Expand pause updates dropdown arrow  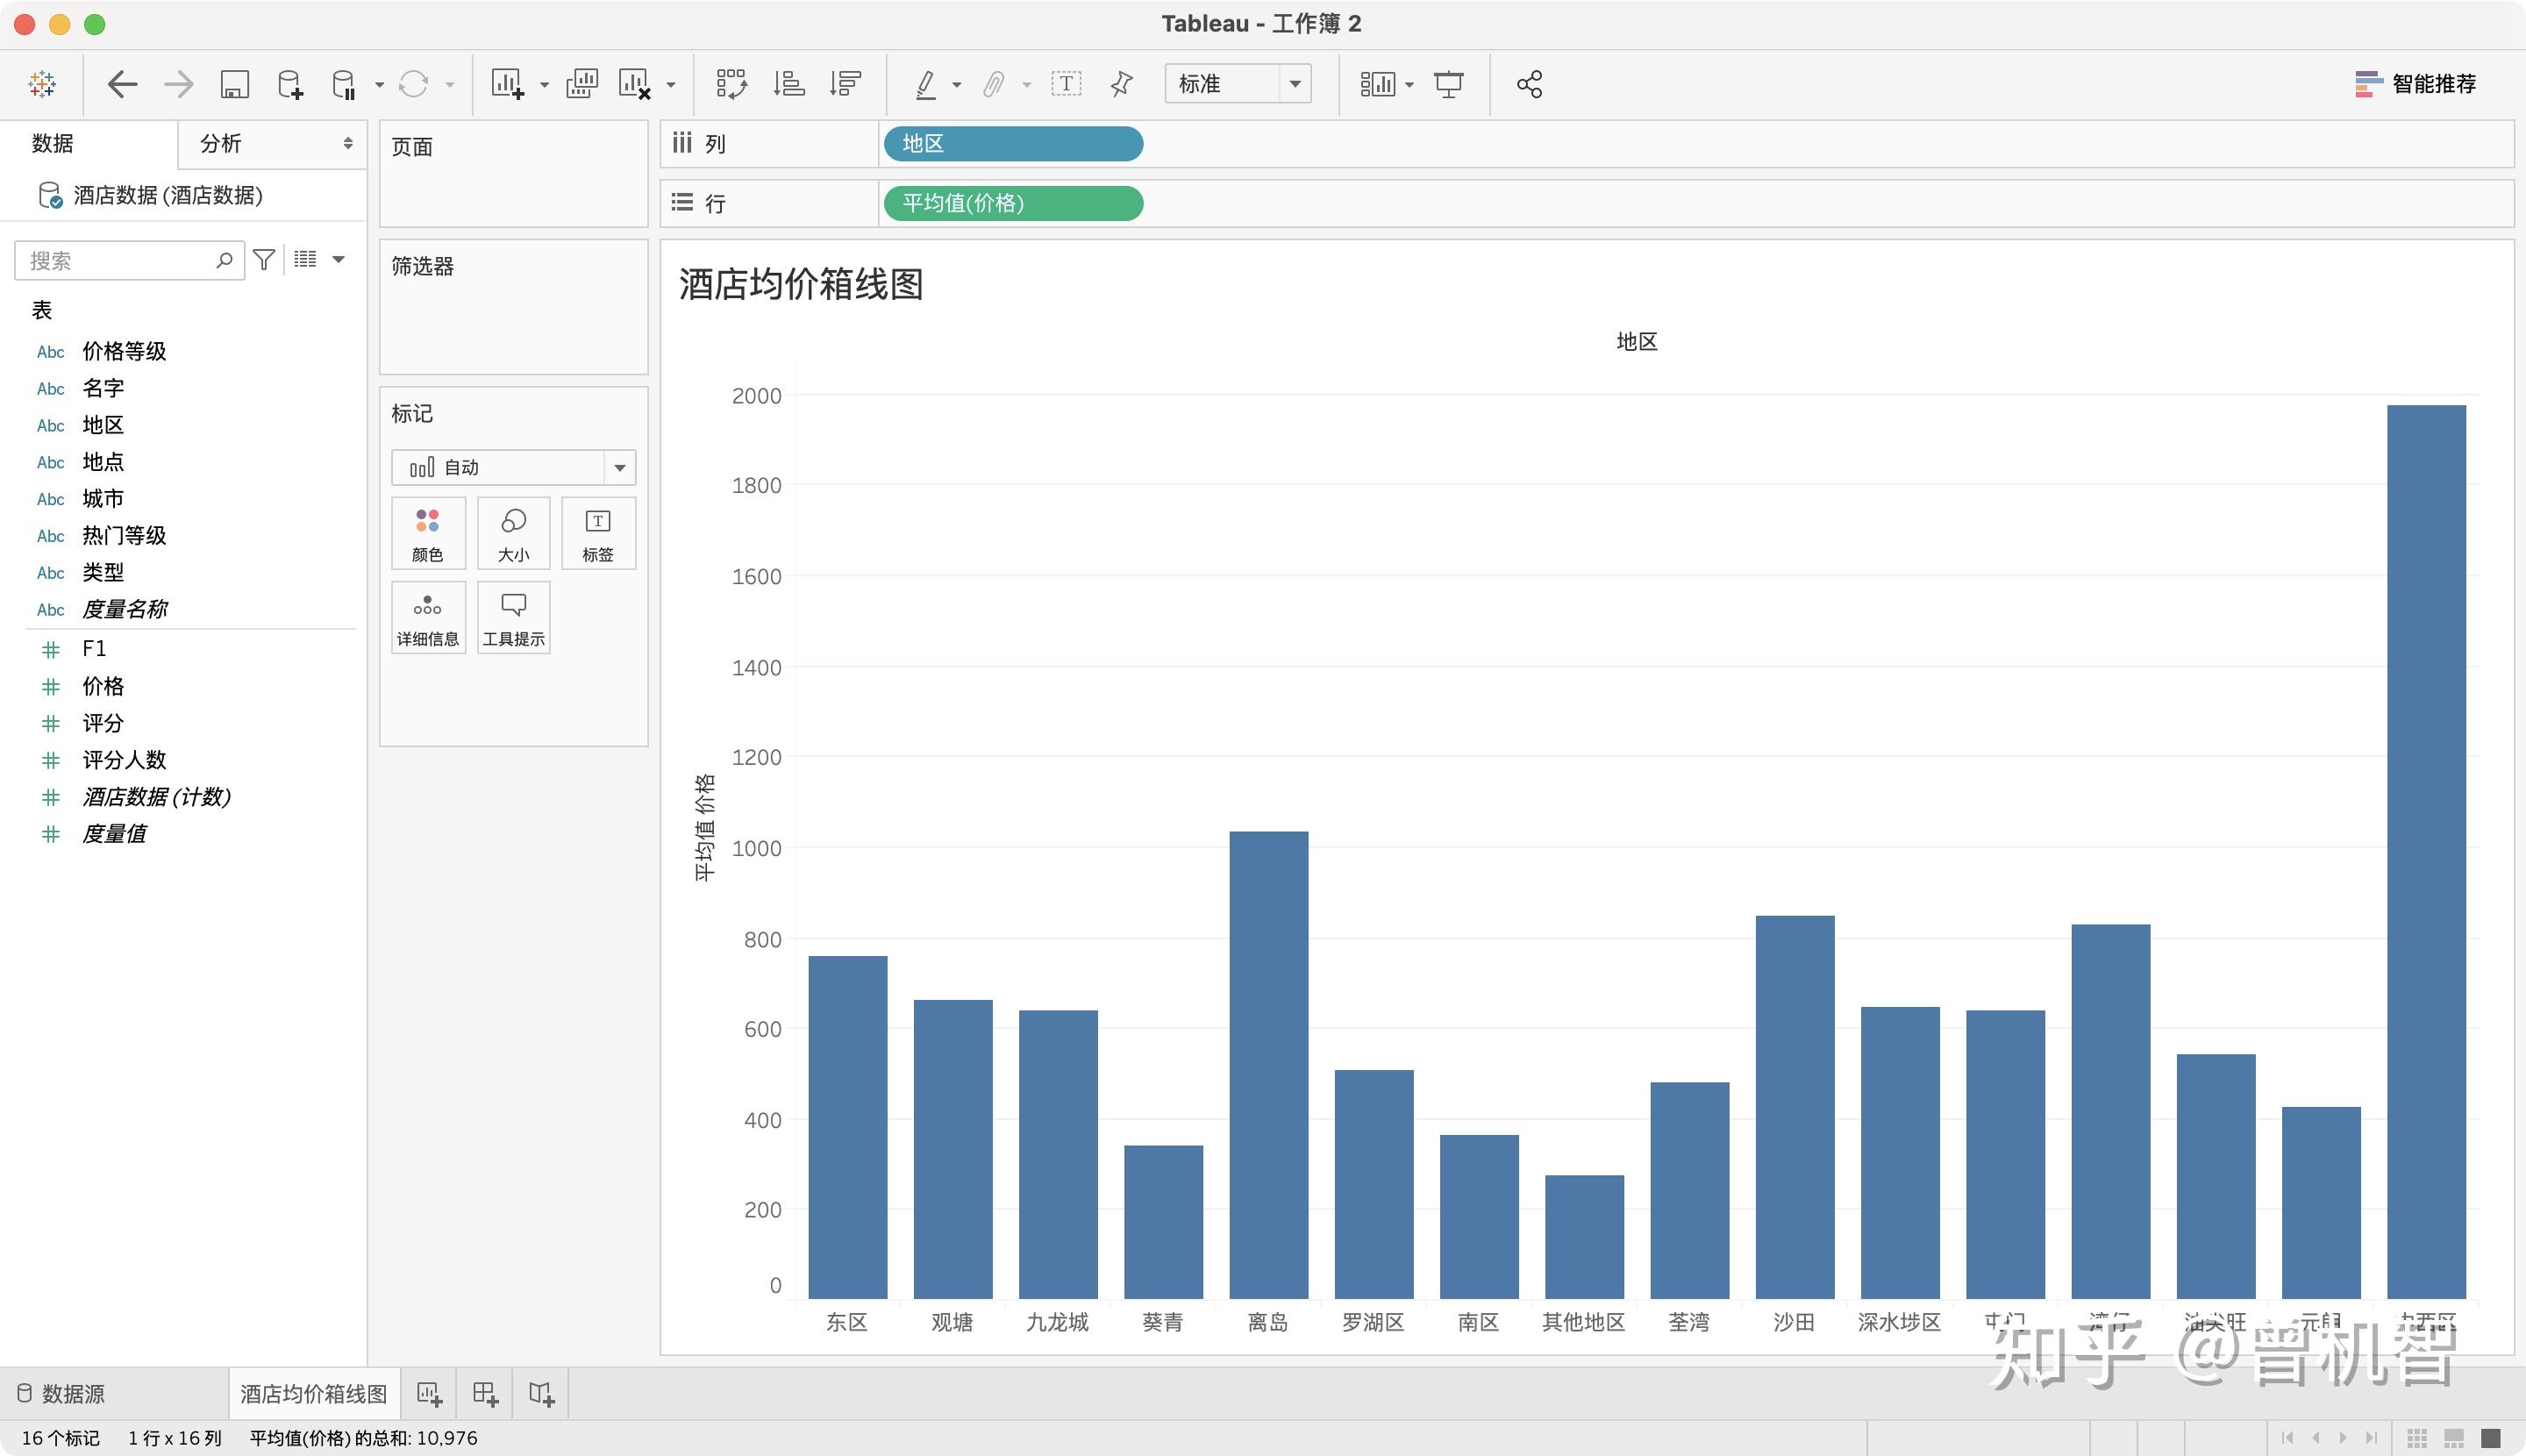point(379,85)
